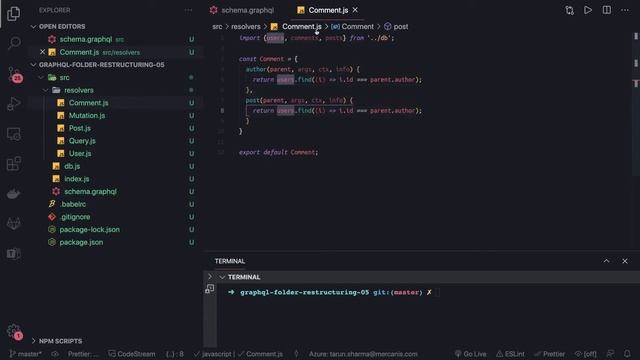The width and height of the screenshot is (640, 360).
Task: Click ESLint status bar item
Action: pos(510,354)
